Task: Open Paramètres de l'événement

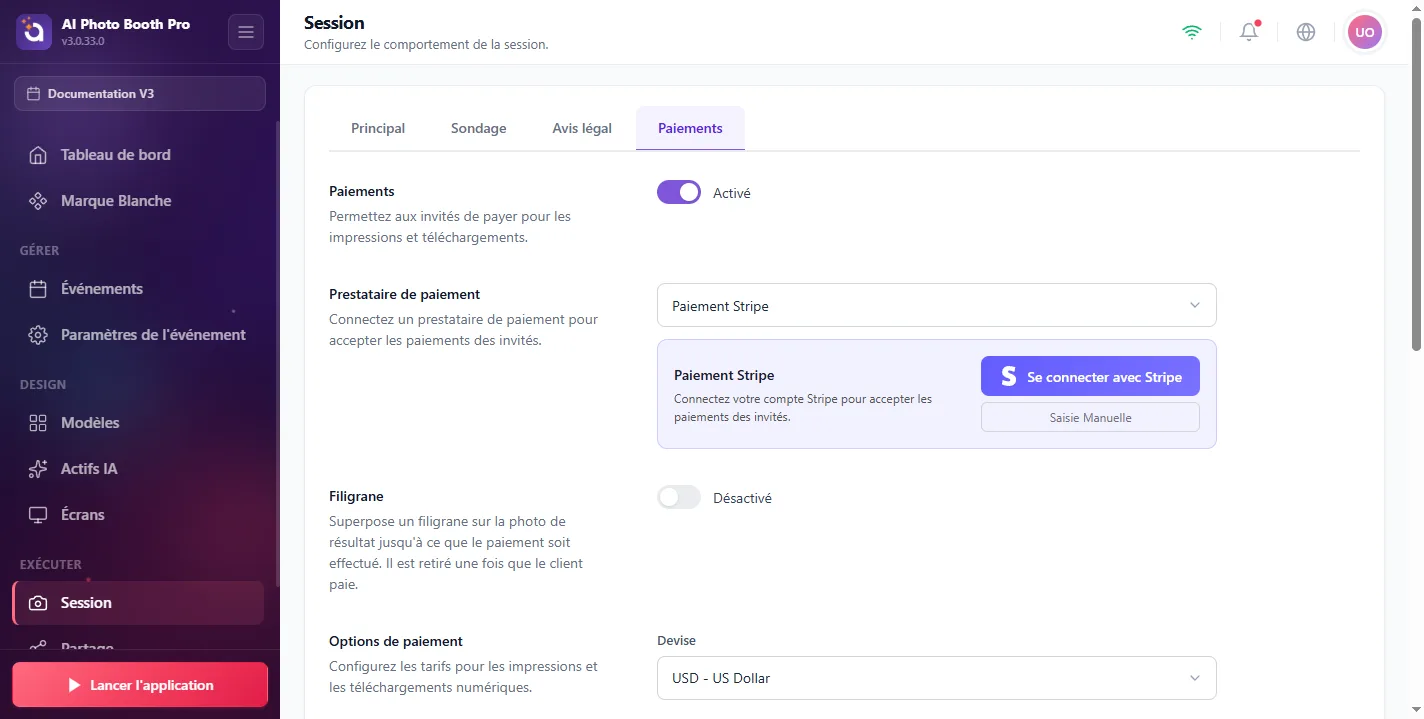Action: 138,335
